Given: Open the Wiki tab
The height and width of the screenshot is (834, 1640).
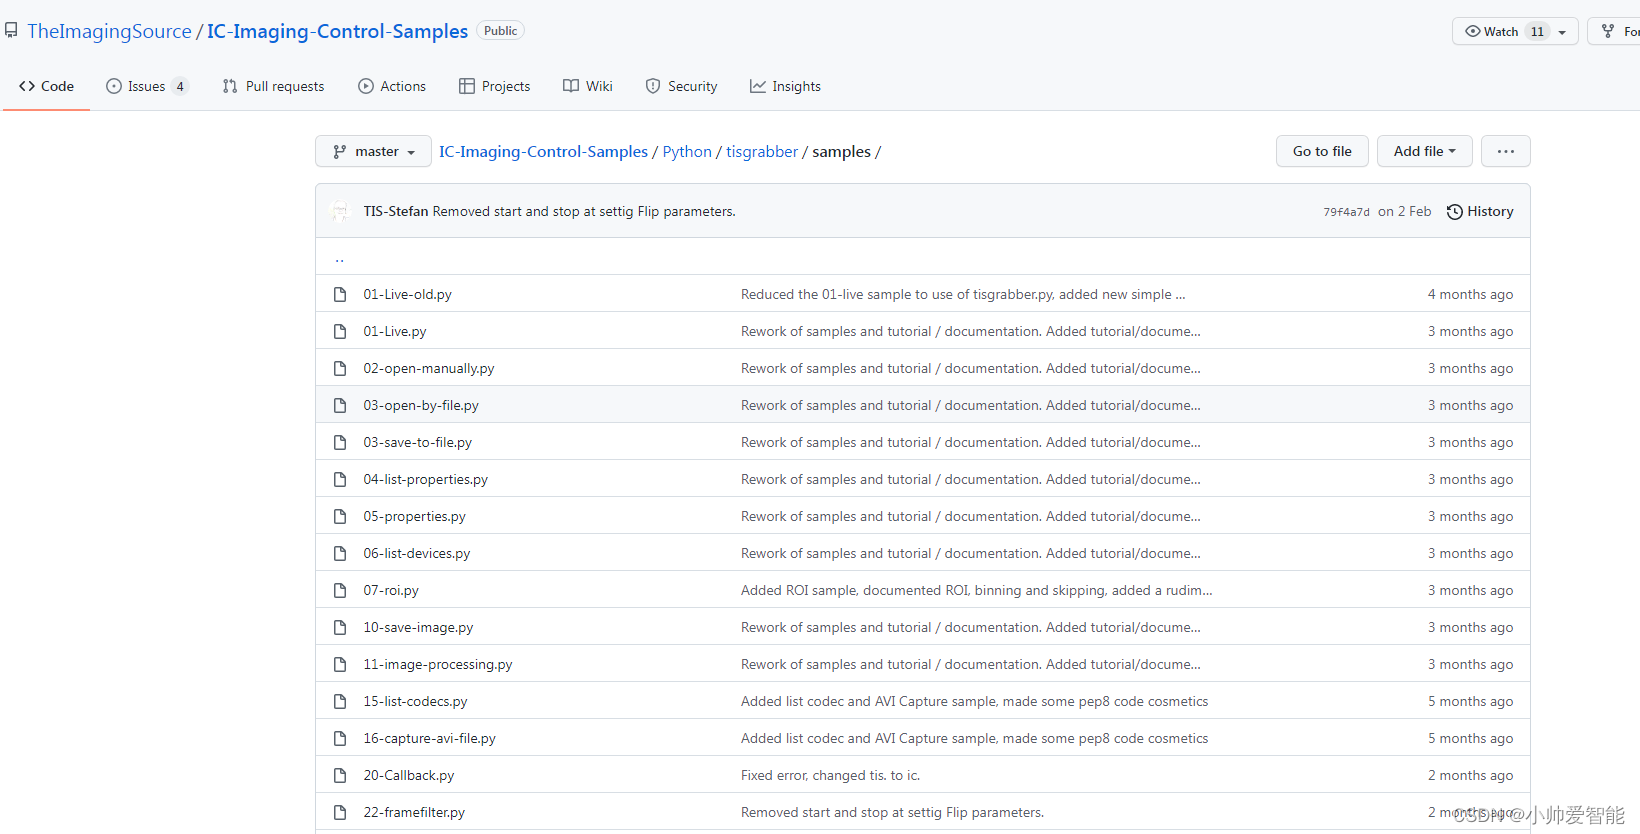Looking at the screenshot, I should point(588,86).
